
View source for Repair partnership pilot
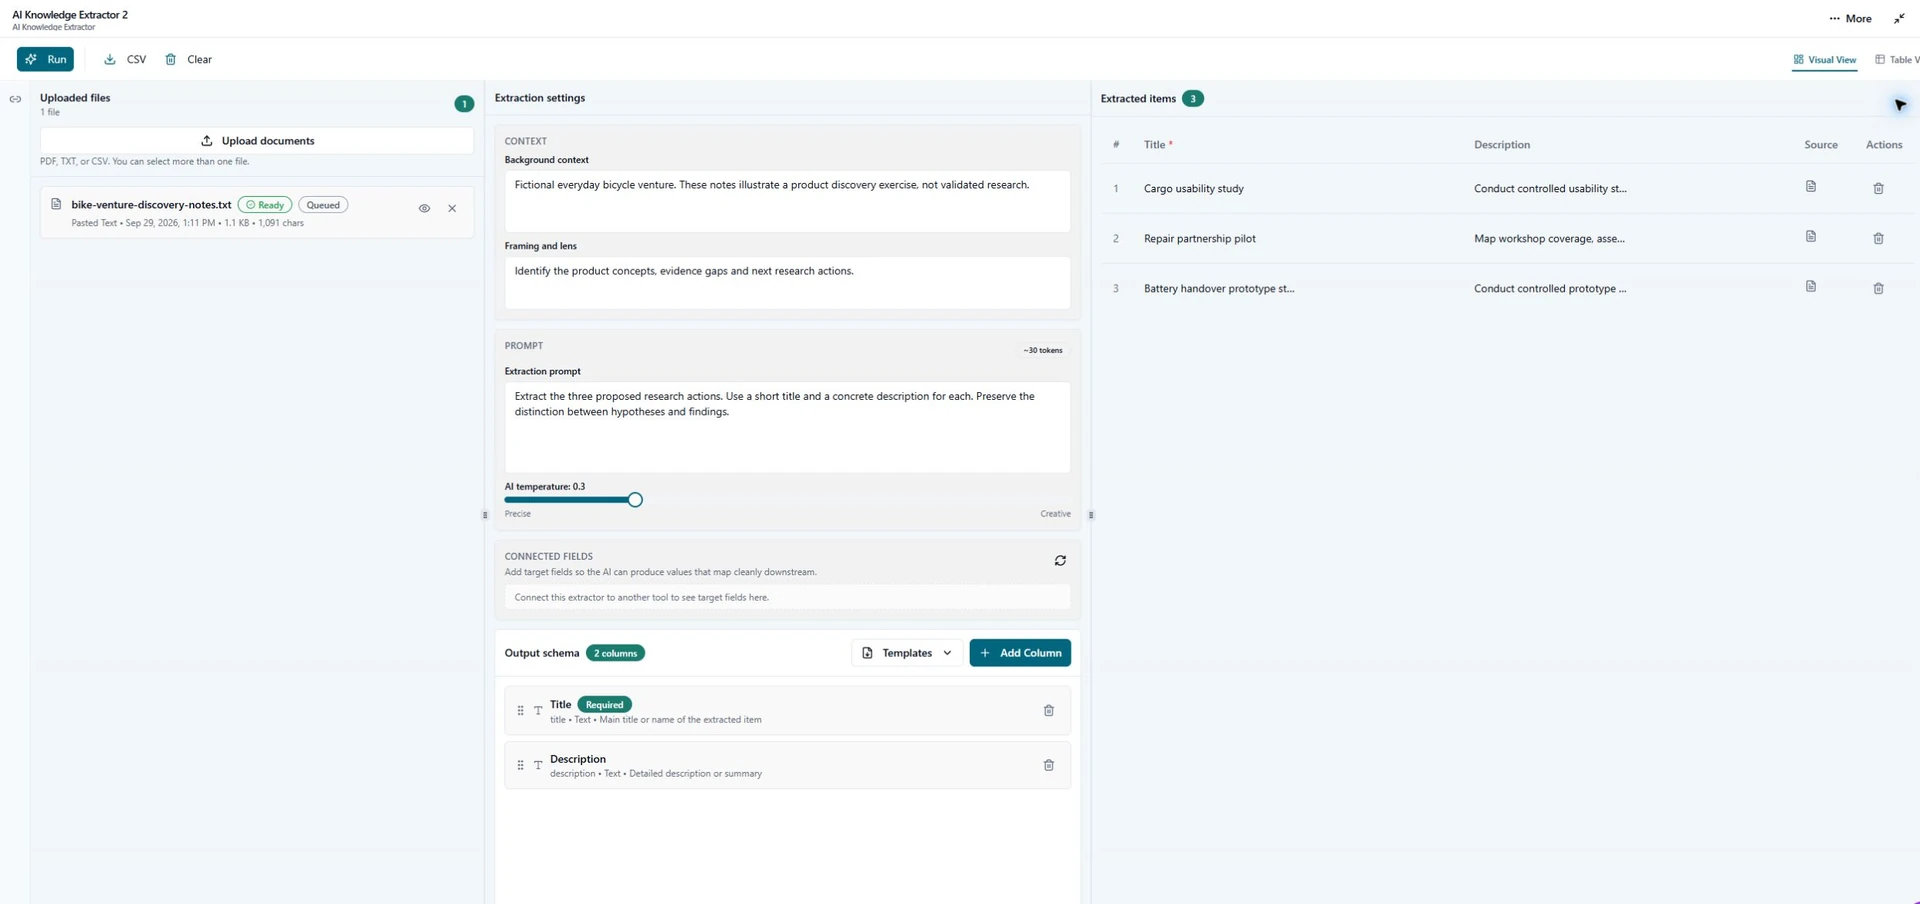coord(1810,237)
